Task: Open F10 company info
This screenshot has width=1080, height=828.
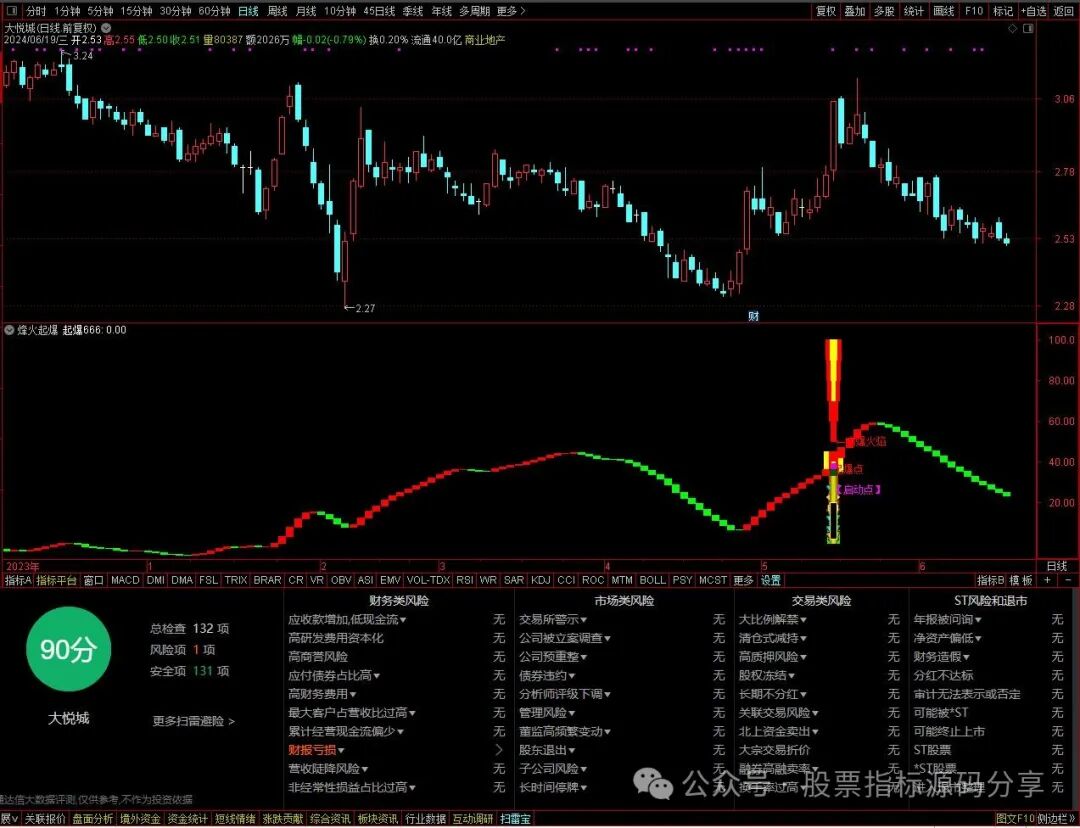Action: pyautogui.click(x=974, y=11)
